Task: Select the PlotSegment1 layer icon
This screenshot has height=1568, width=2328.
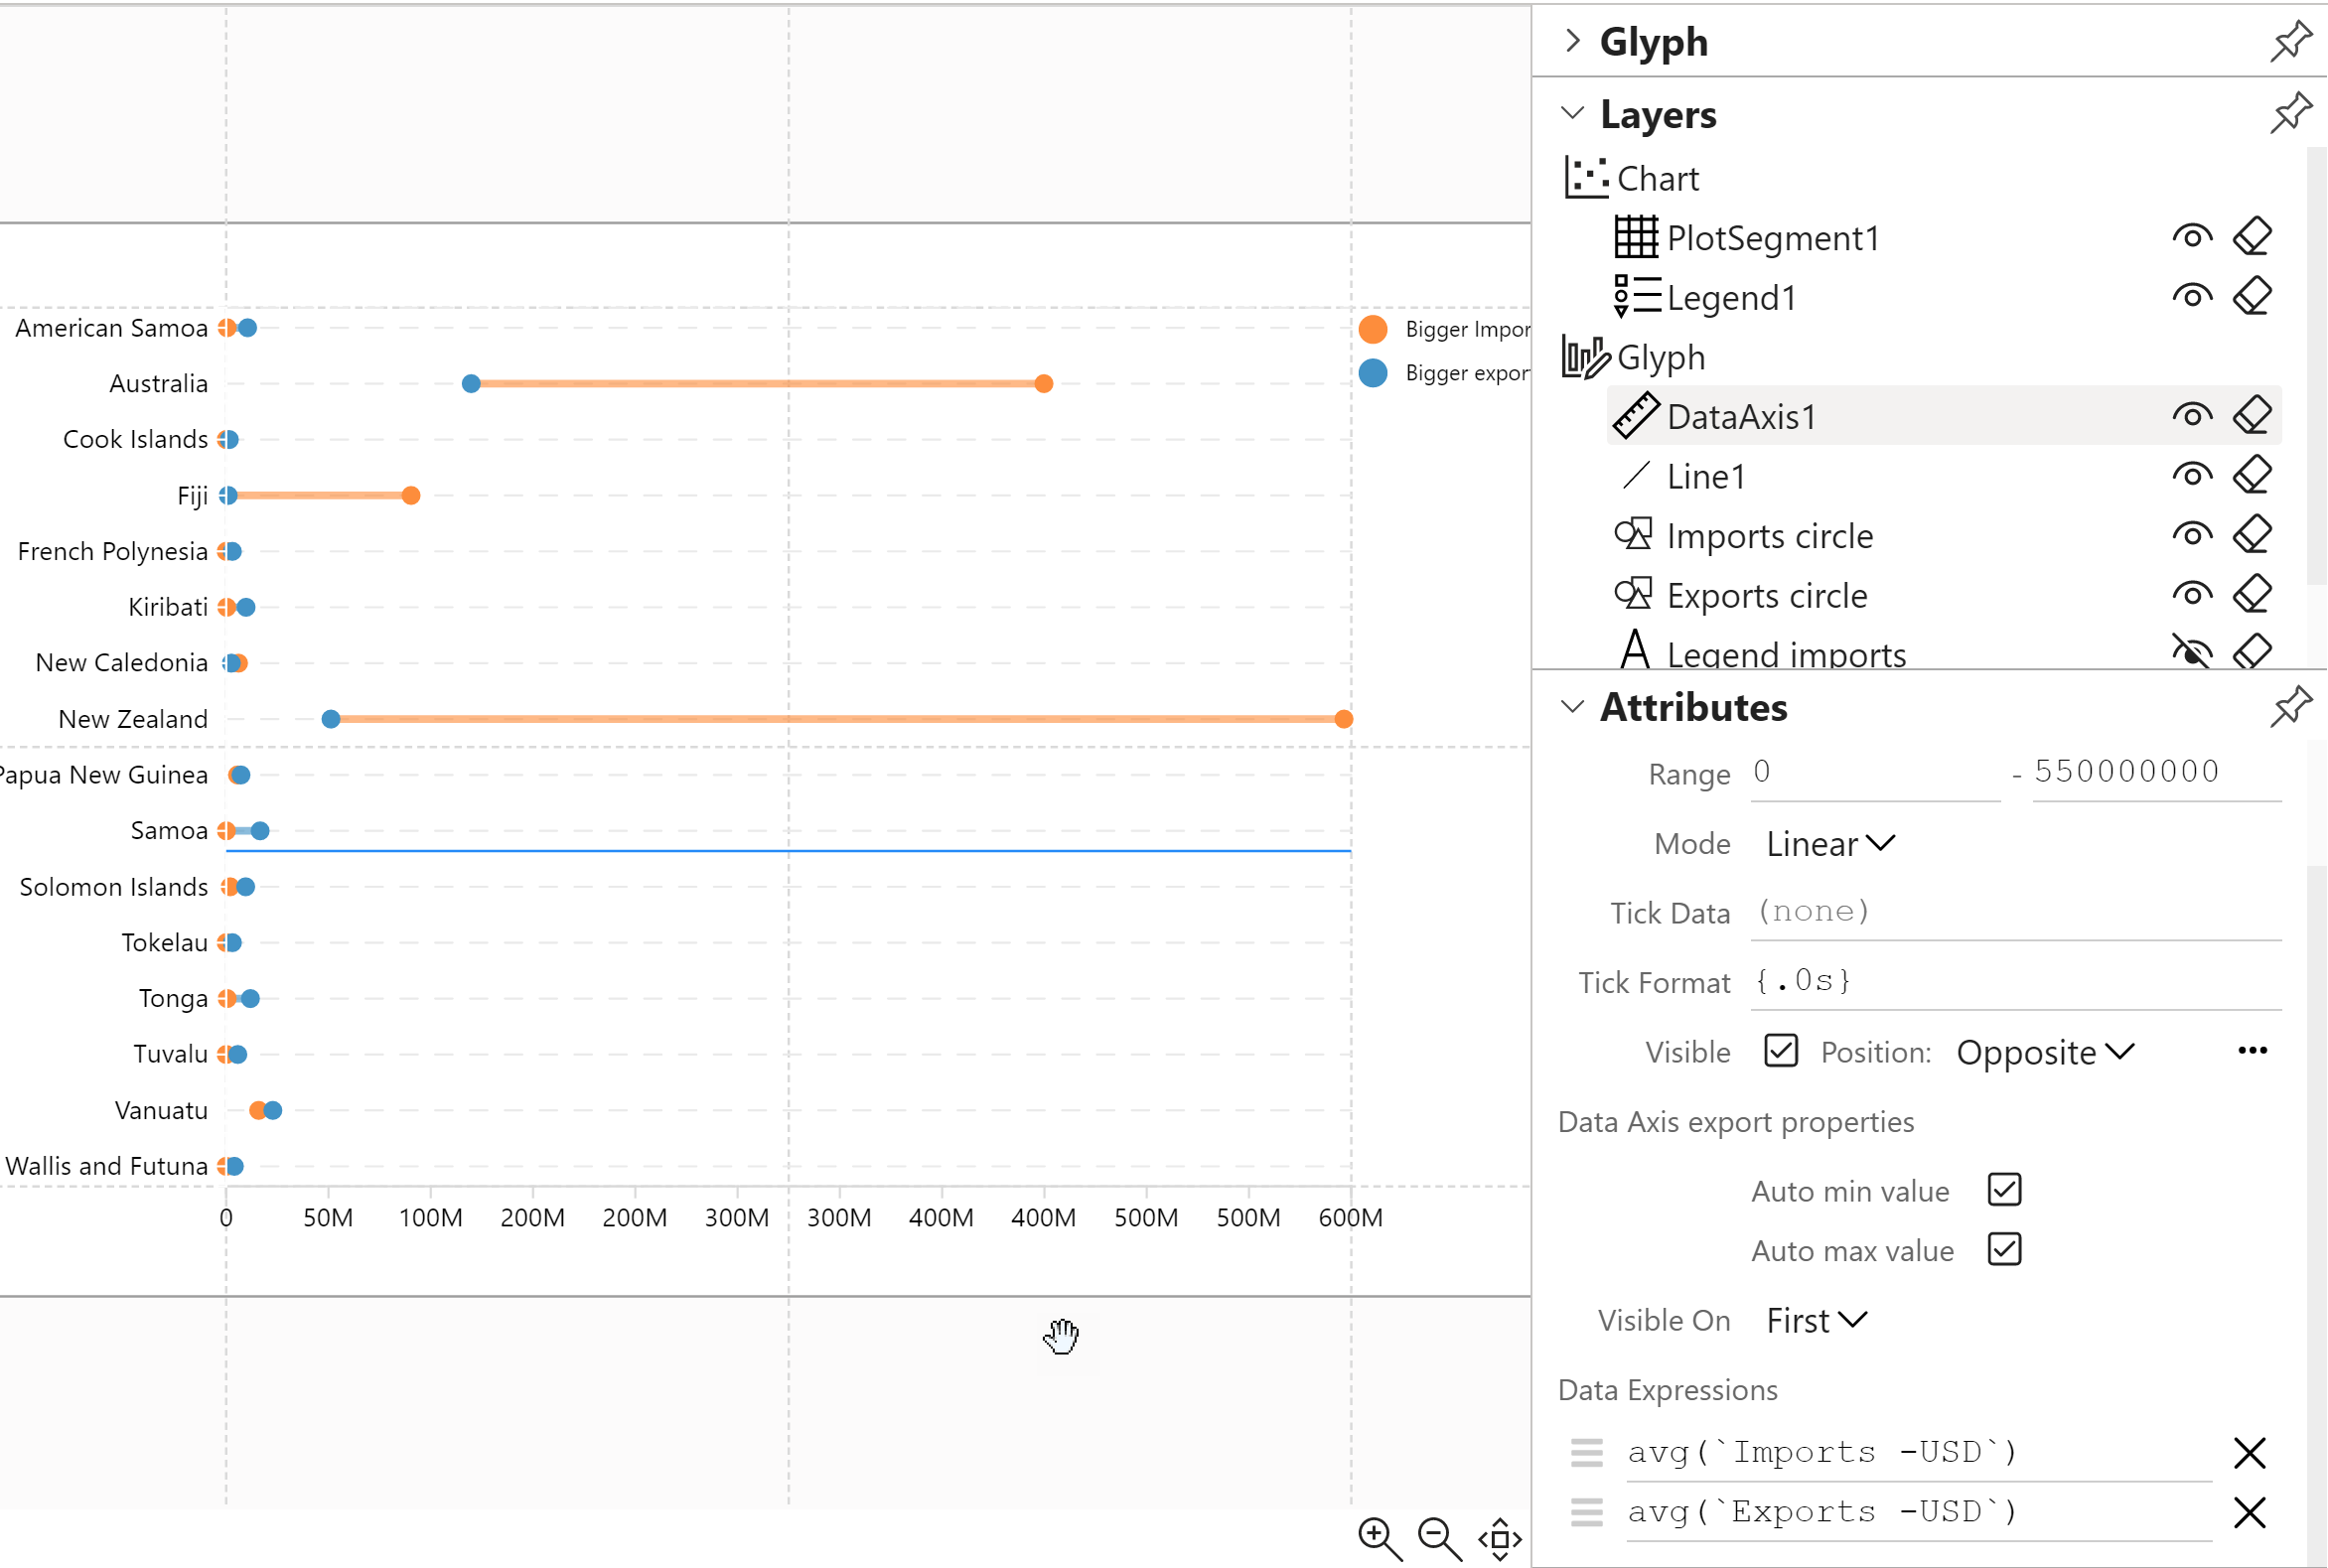Action: (x=1636, y=237)
